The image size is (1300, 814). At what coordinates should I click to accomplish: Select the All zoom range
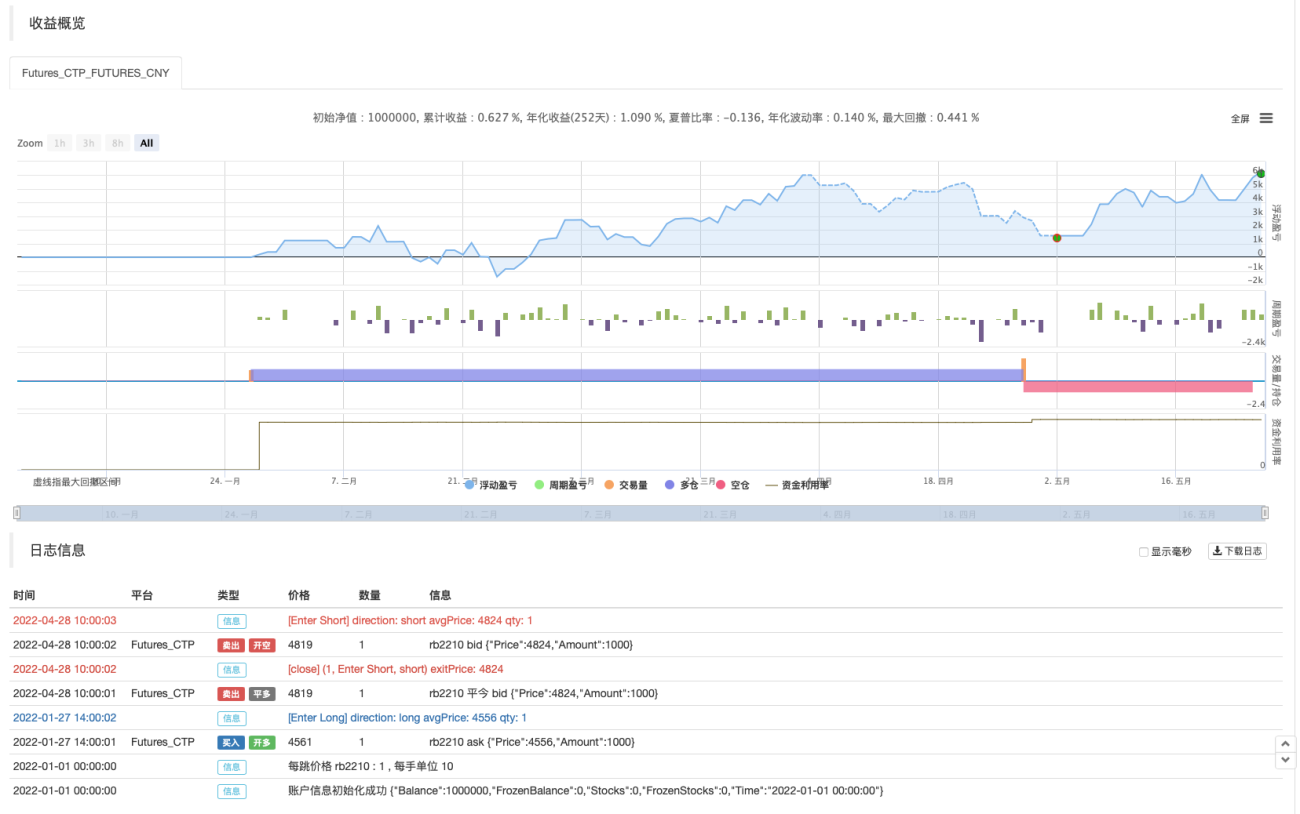(x=147, y=143)
